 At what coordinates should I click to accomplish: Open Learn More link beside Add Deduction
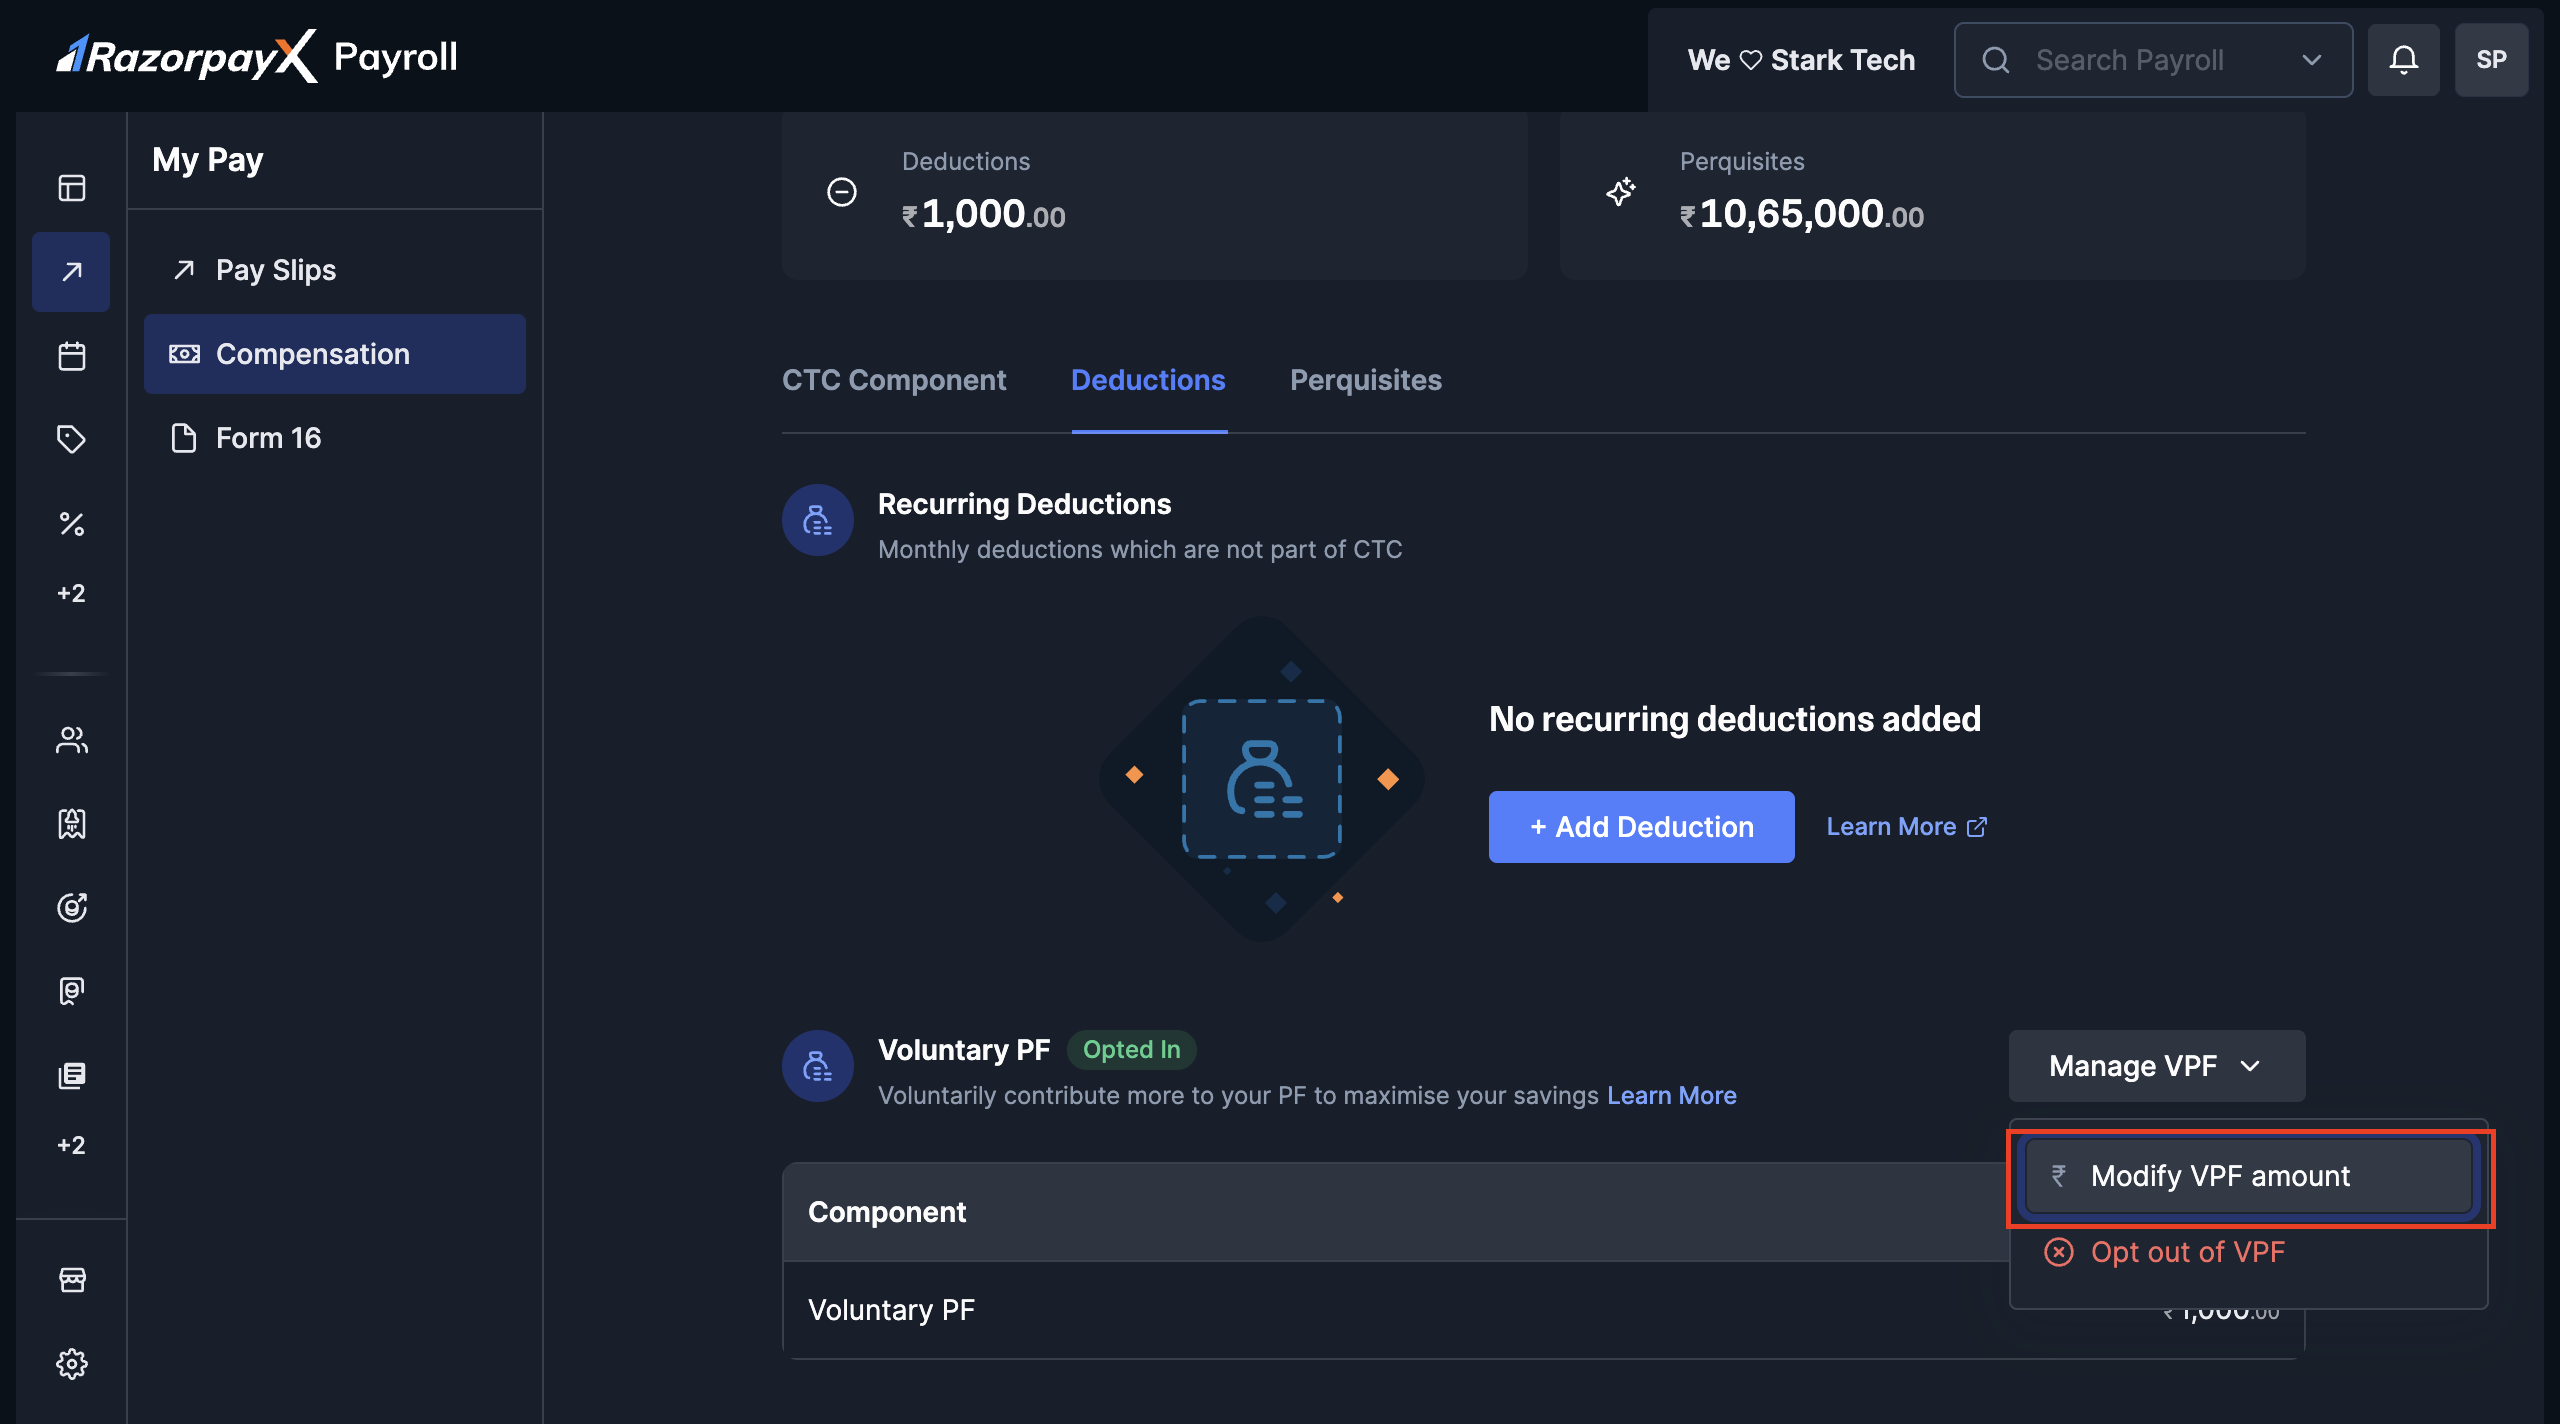pyautogui.click(x=1906, y=827)
